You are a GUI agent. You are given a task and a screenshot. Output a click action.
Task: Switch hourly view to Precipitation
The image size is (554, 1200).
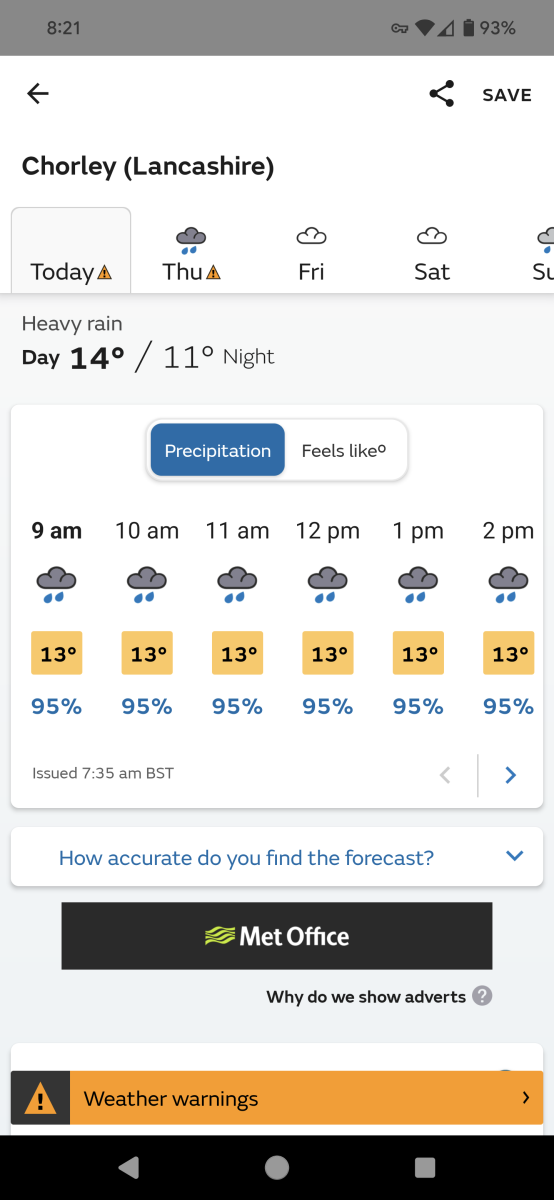[218, 450]
